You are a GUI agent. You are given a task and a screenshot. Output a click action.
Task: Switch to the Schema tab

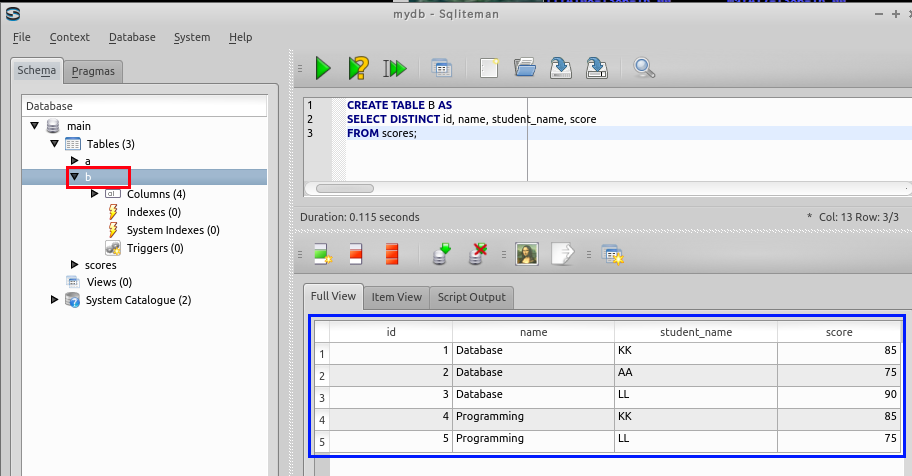pyautogui.click(x=37, y=70)
